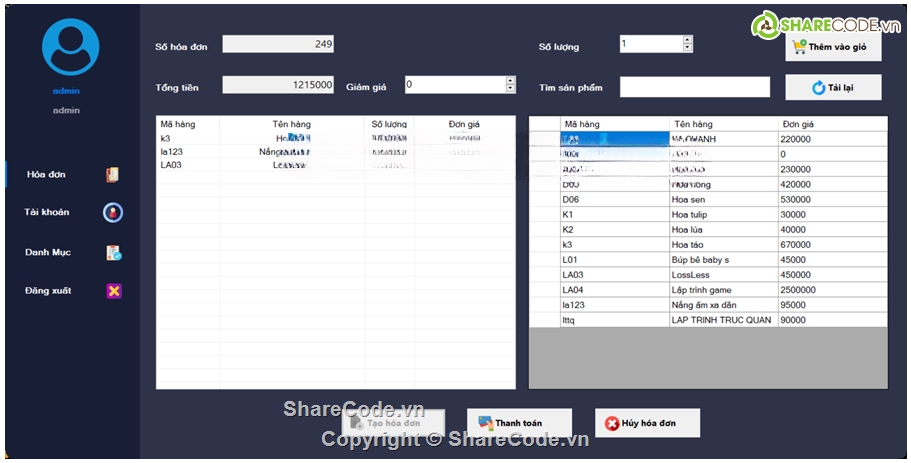Viewport: 911px width, 463px height.
Task: Click row header of the lttq row
Action: (544, 320)
